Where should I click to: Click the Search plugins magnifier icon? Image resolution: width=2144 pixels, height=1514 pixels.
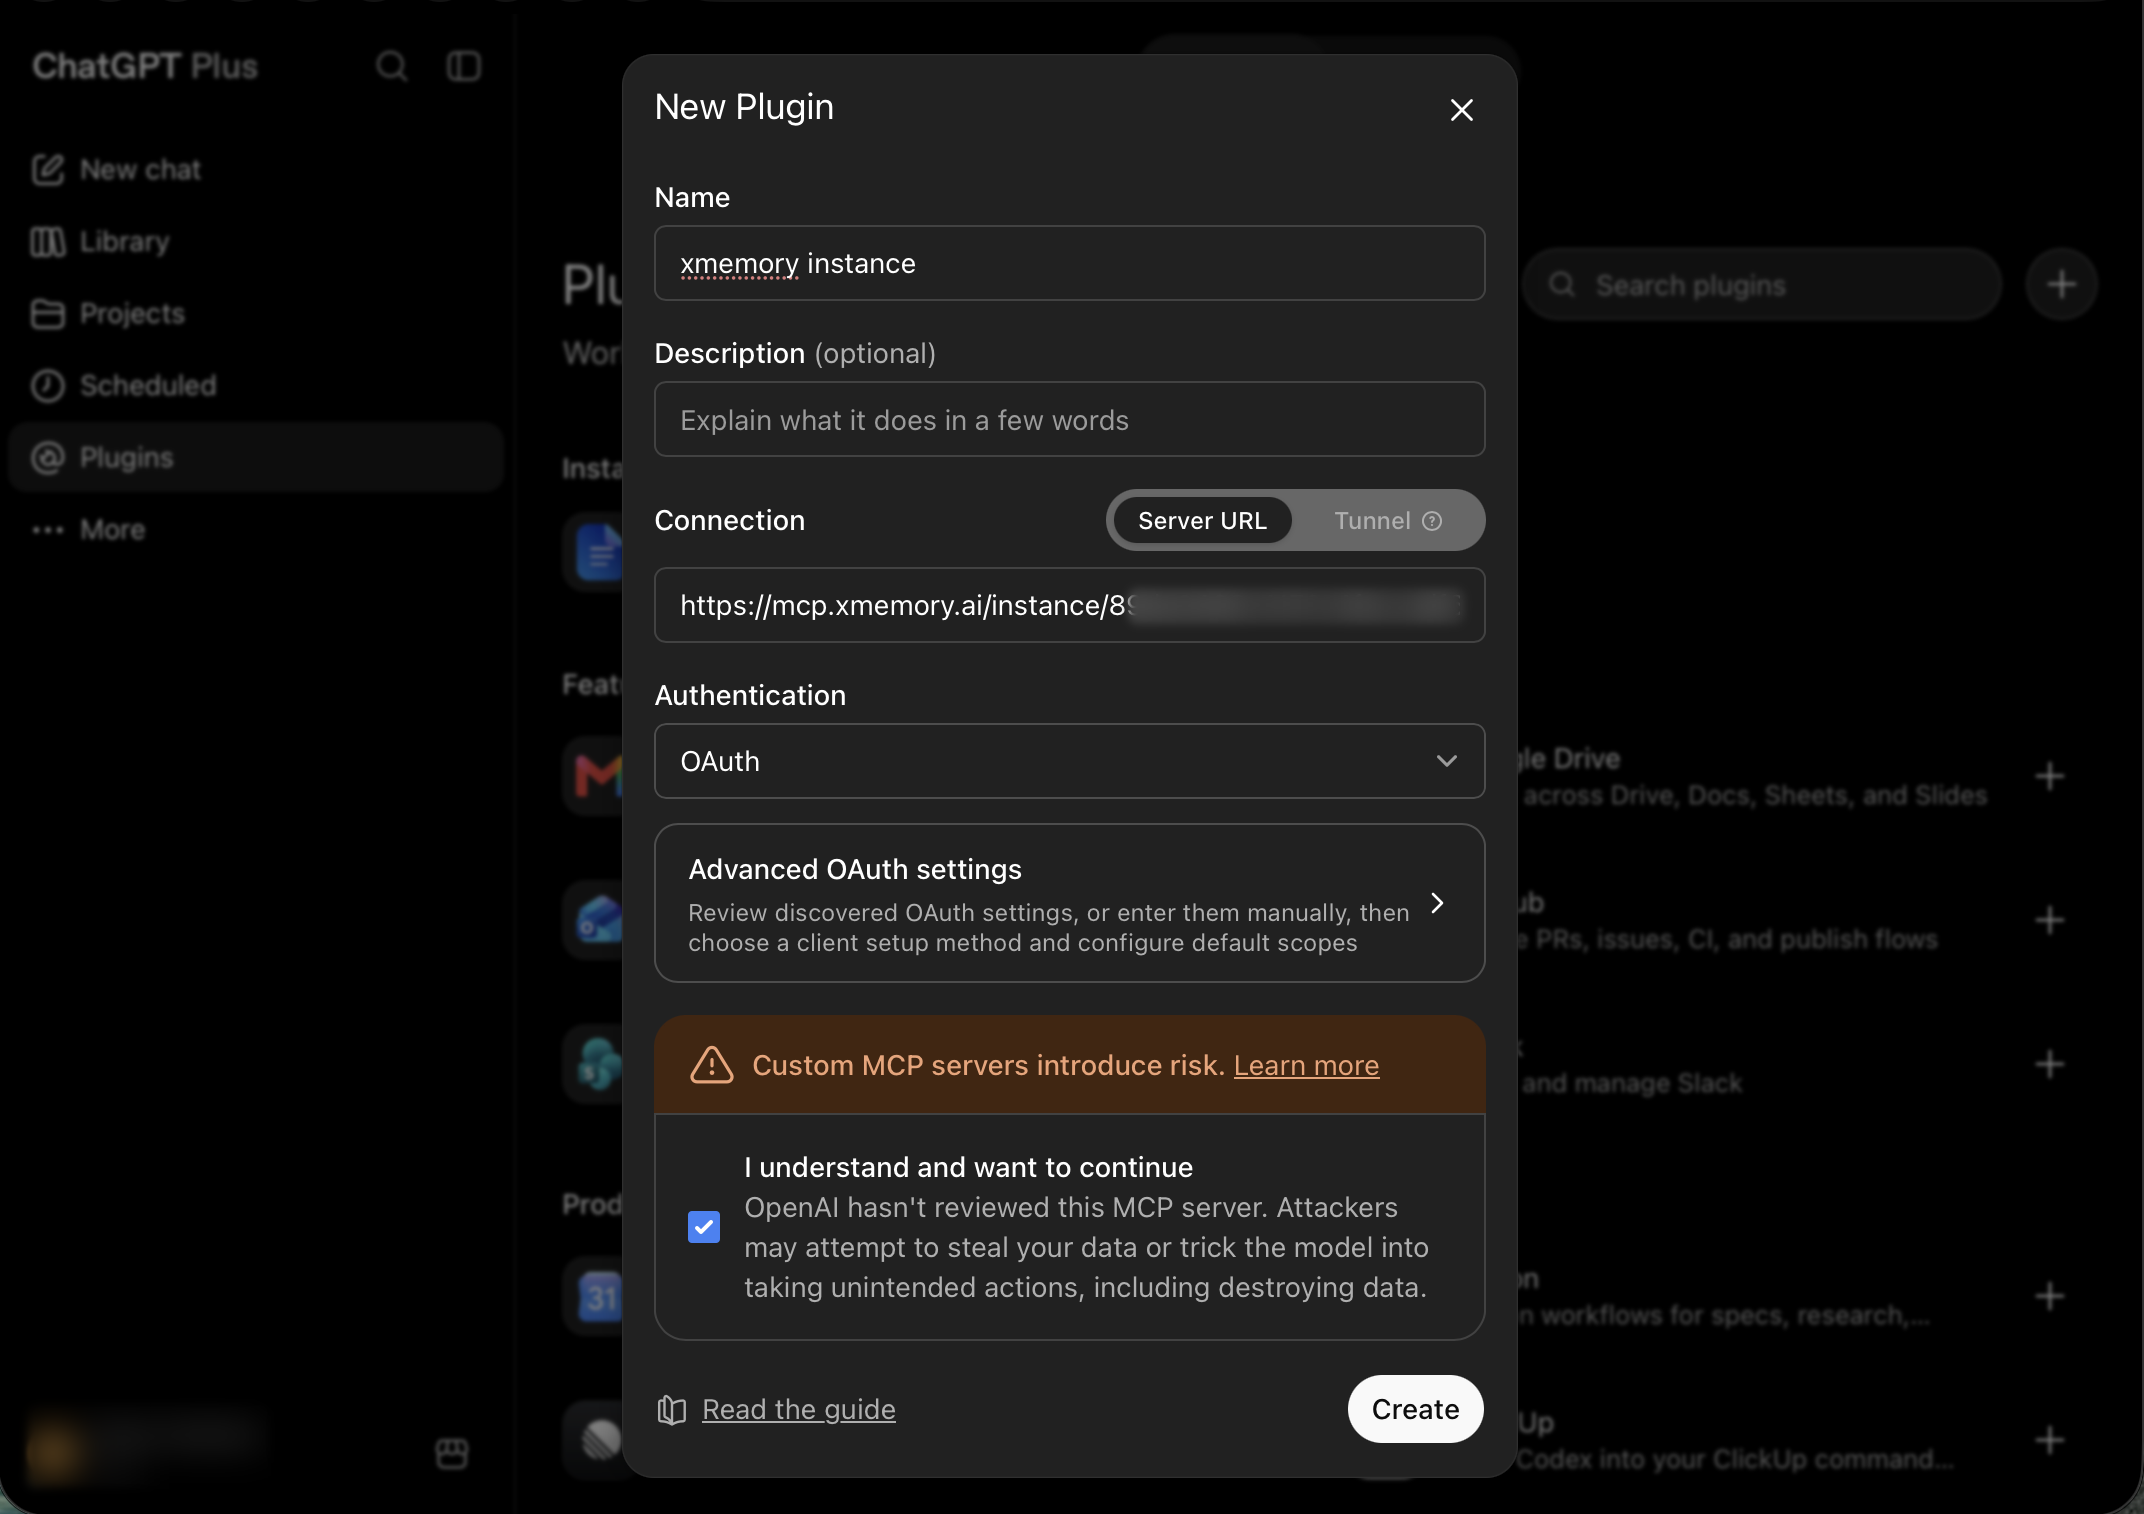click(1562, 285)
